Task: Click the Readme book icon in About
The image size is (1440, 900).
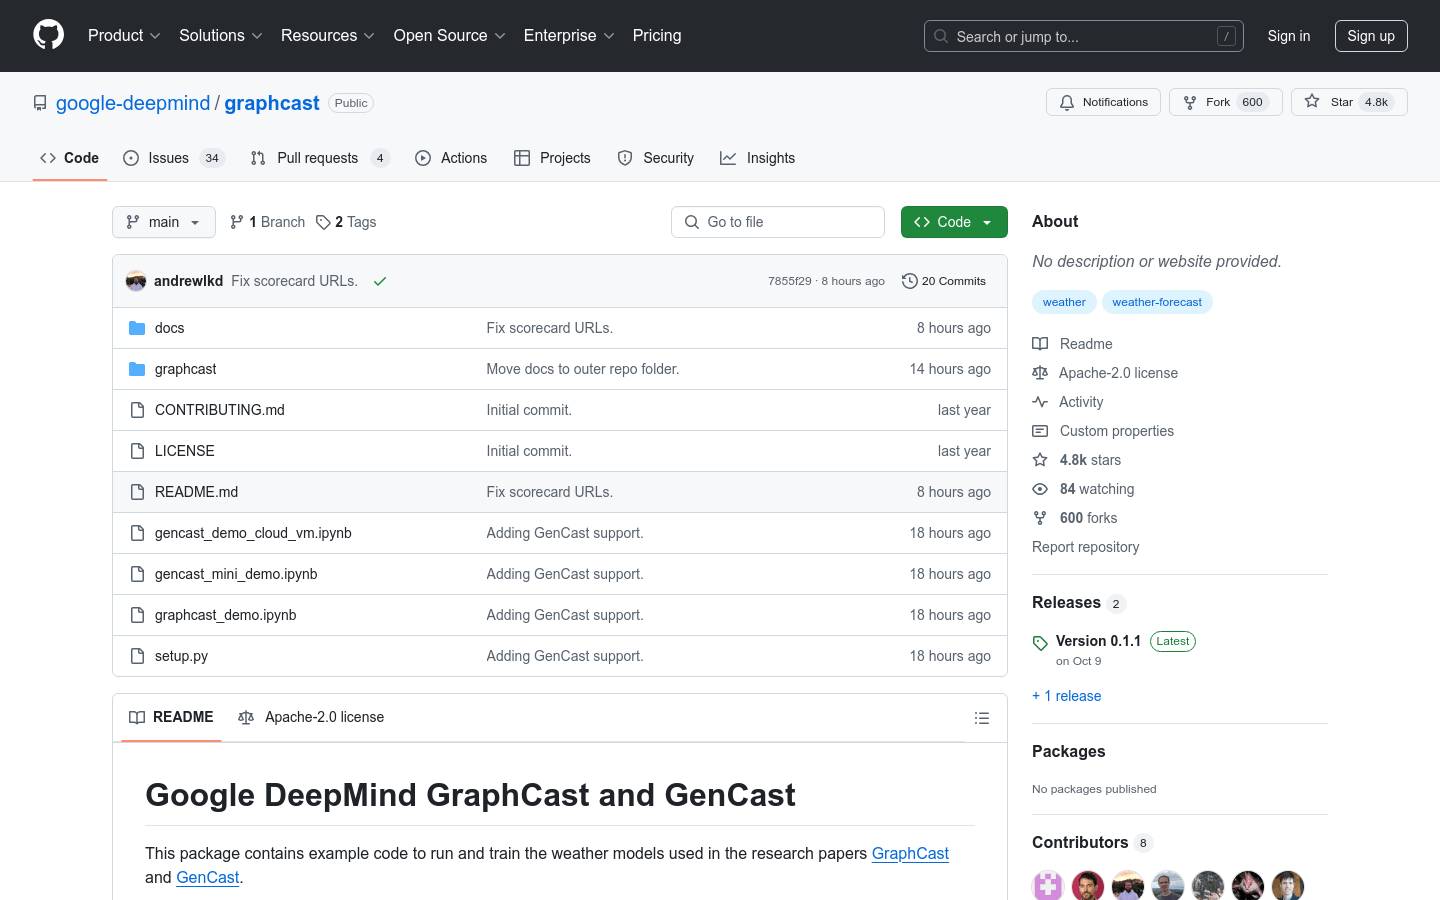Action: tap(1040, 344)
